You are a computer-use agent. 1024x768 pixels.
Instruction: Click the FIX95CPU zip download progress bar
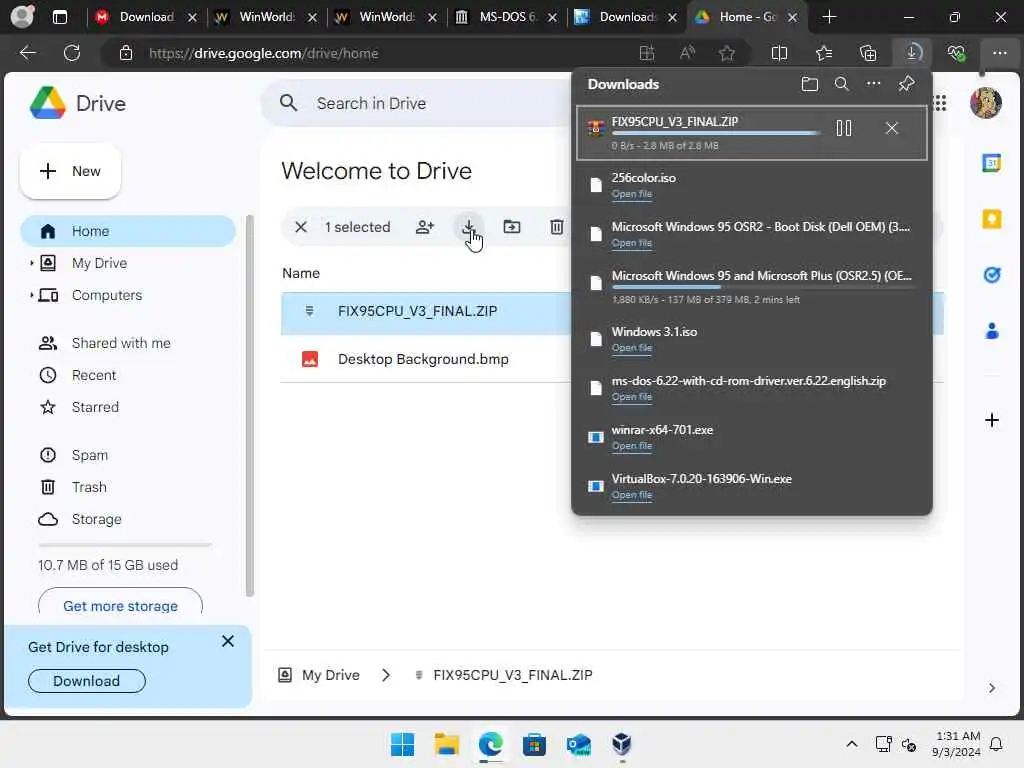coord(716,133)
